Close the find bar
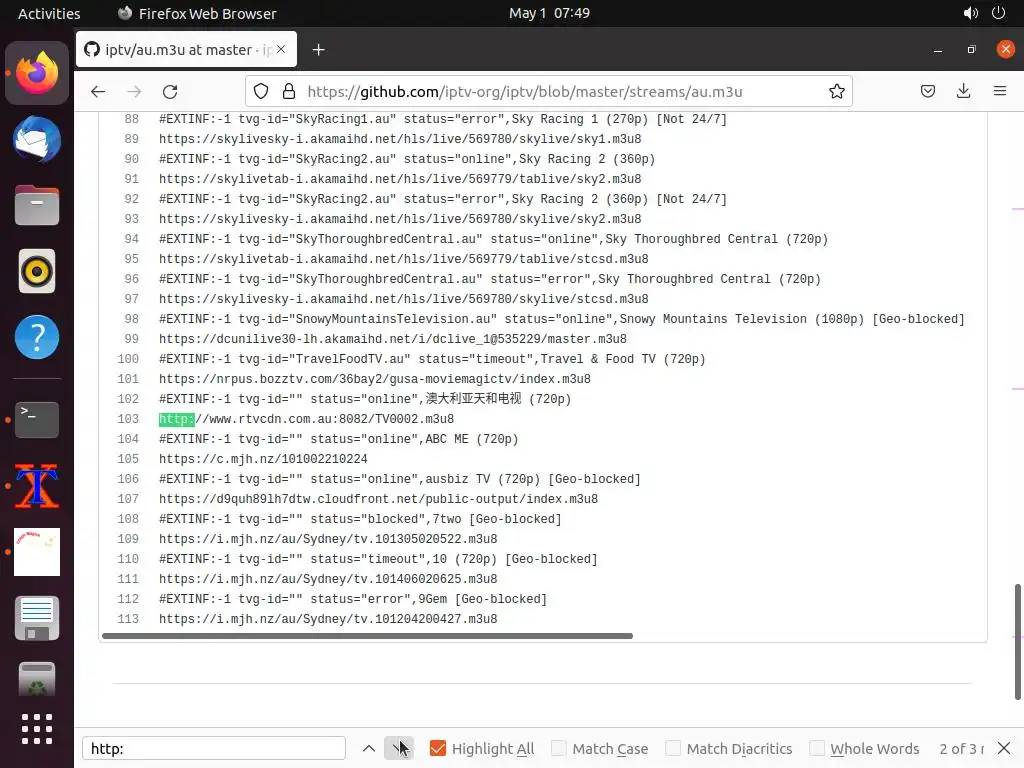 [1004, 748]
